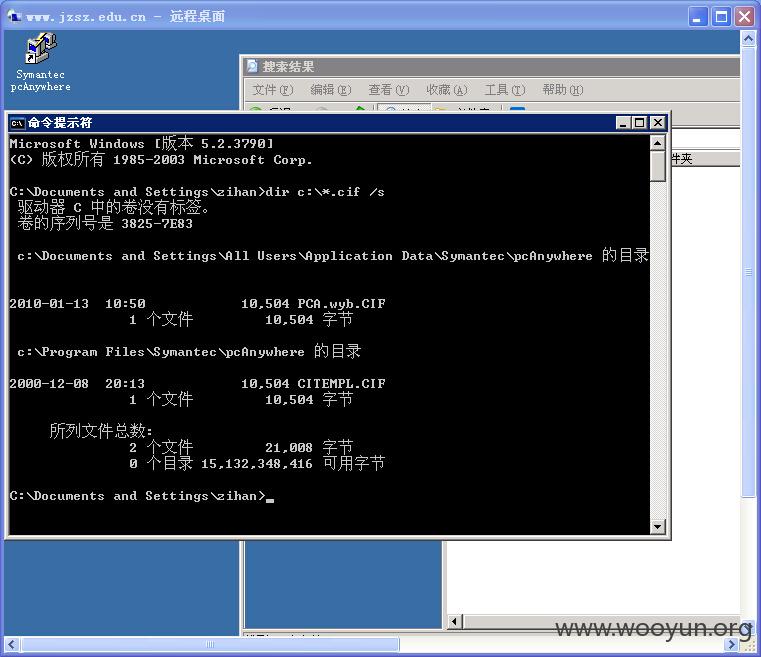Click the command prompt vertical scrollbar thumb
This screenshot has width=761, height=657.
(x=658, y=165)
